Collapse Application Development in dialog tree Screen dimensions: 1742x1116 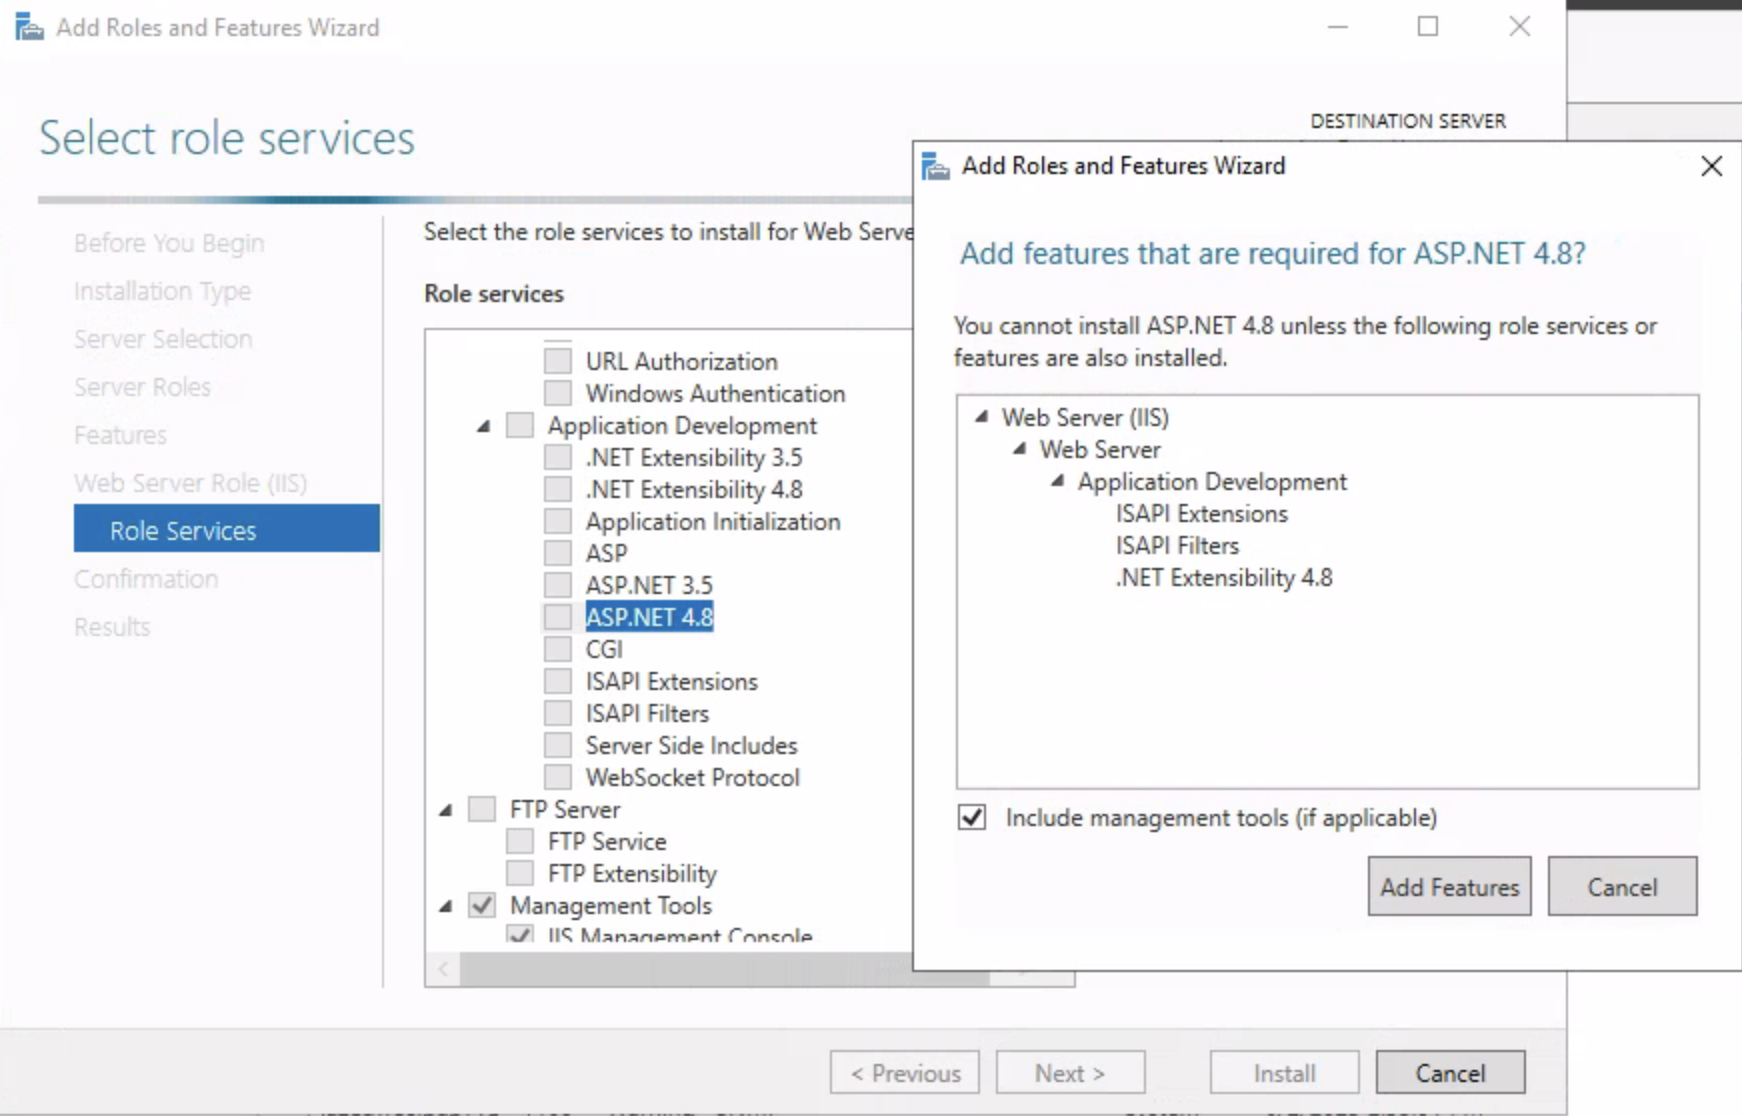point(1057,481)
